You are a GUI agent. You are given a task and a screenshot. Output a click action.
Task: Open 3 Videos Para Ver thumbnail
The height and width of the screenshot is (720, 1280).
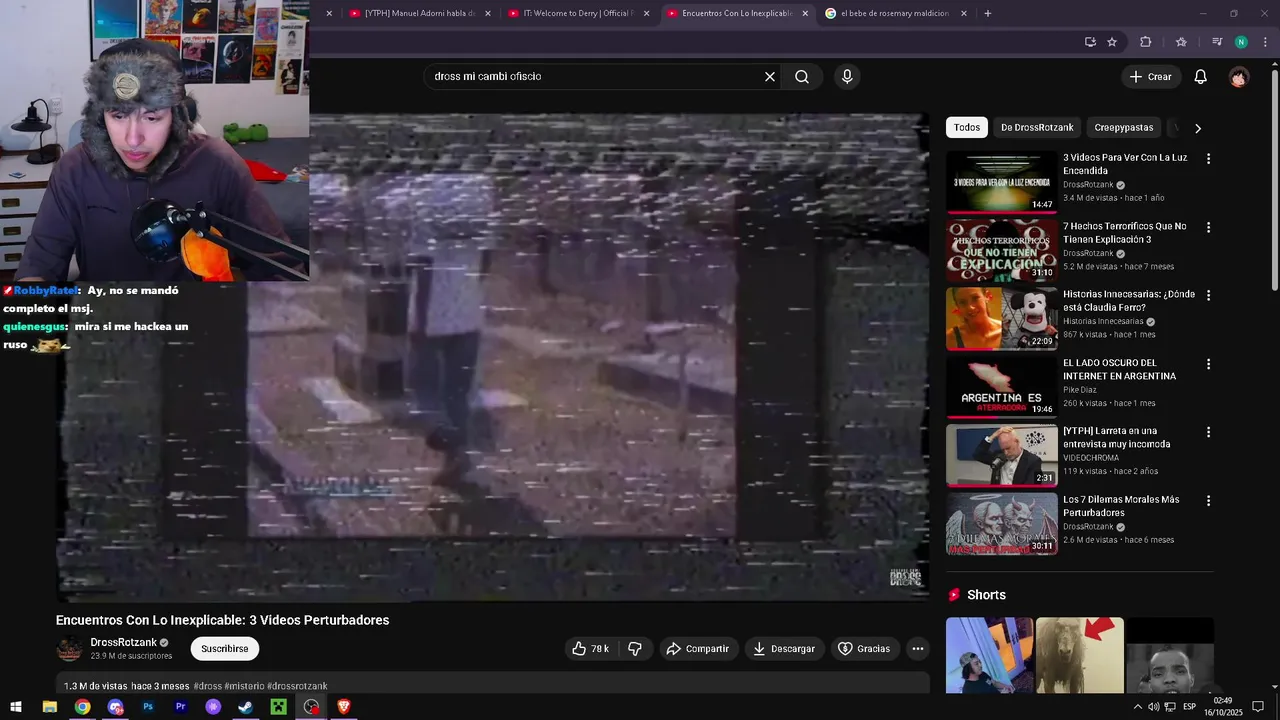(1001, 182)
